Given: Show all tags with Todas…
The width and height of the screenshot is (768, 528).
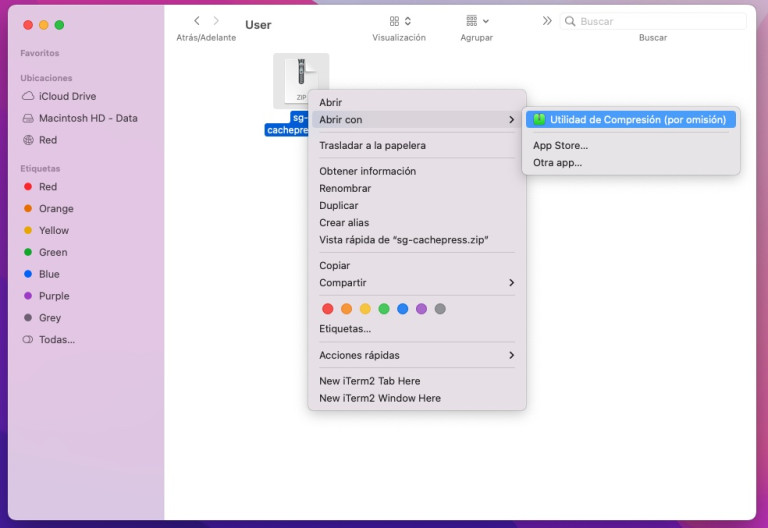Looking at the screenshot, I should click(48, 339).
